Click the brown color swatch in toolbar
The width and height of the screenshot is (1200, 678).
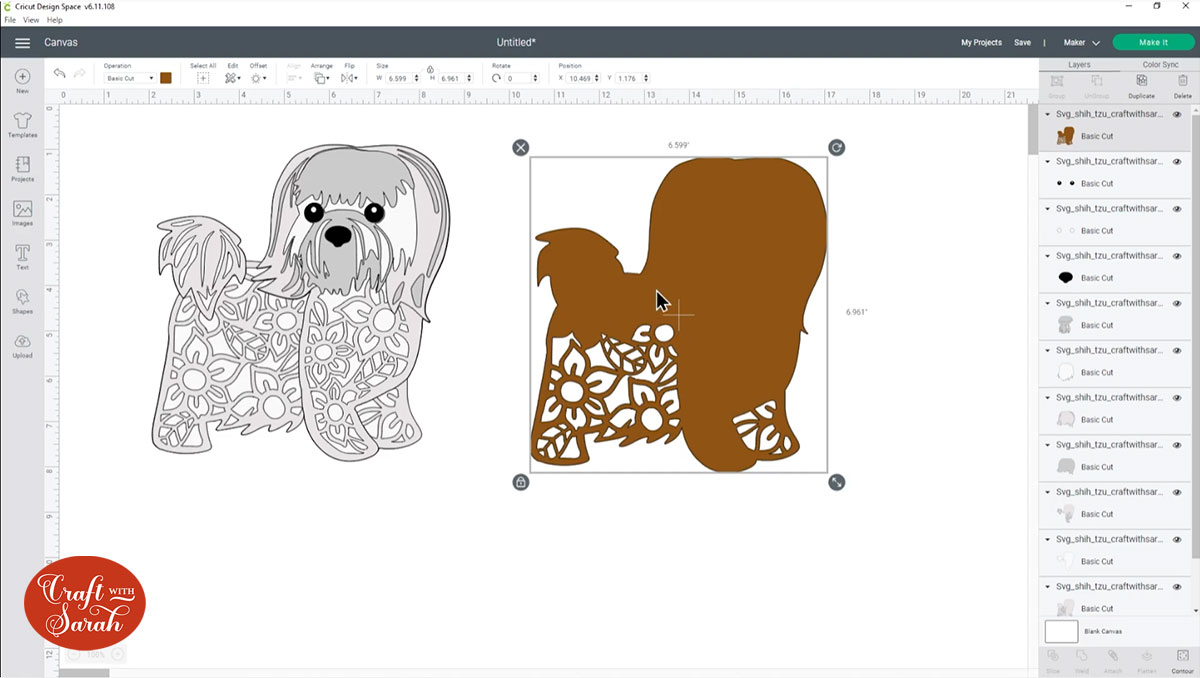[166, 78]
